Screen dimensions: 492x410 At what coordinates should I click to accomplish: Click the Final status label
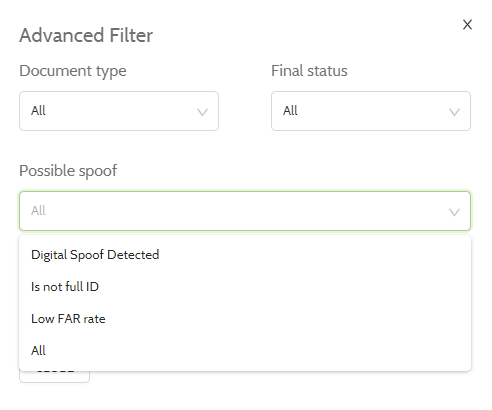tap(309, 71)
